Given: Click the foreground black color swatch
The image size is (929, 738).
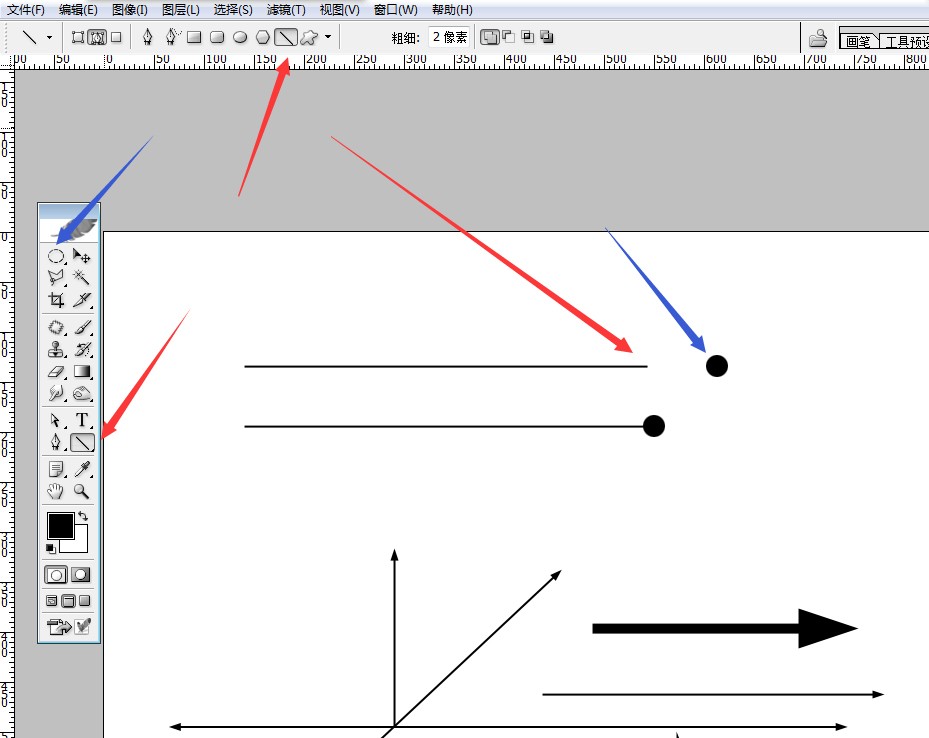Looking at the screenshot, I should pos(60,525).
